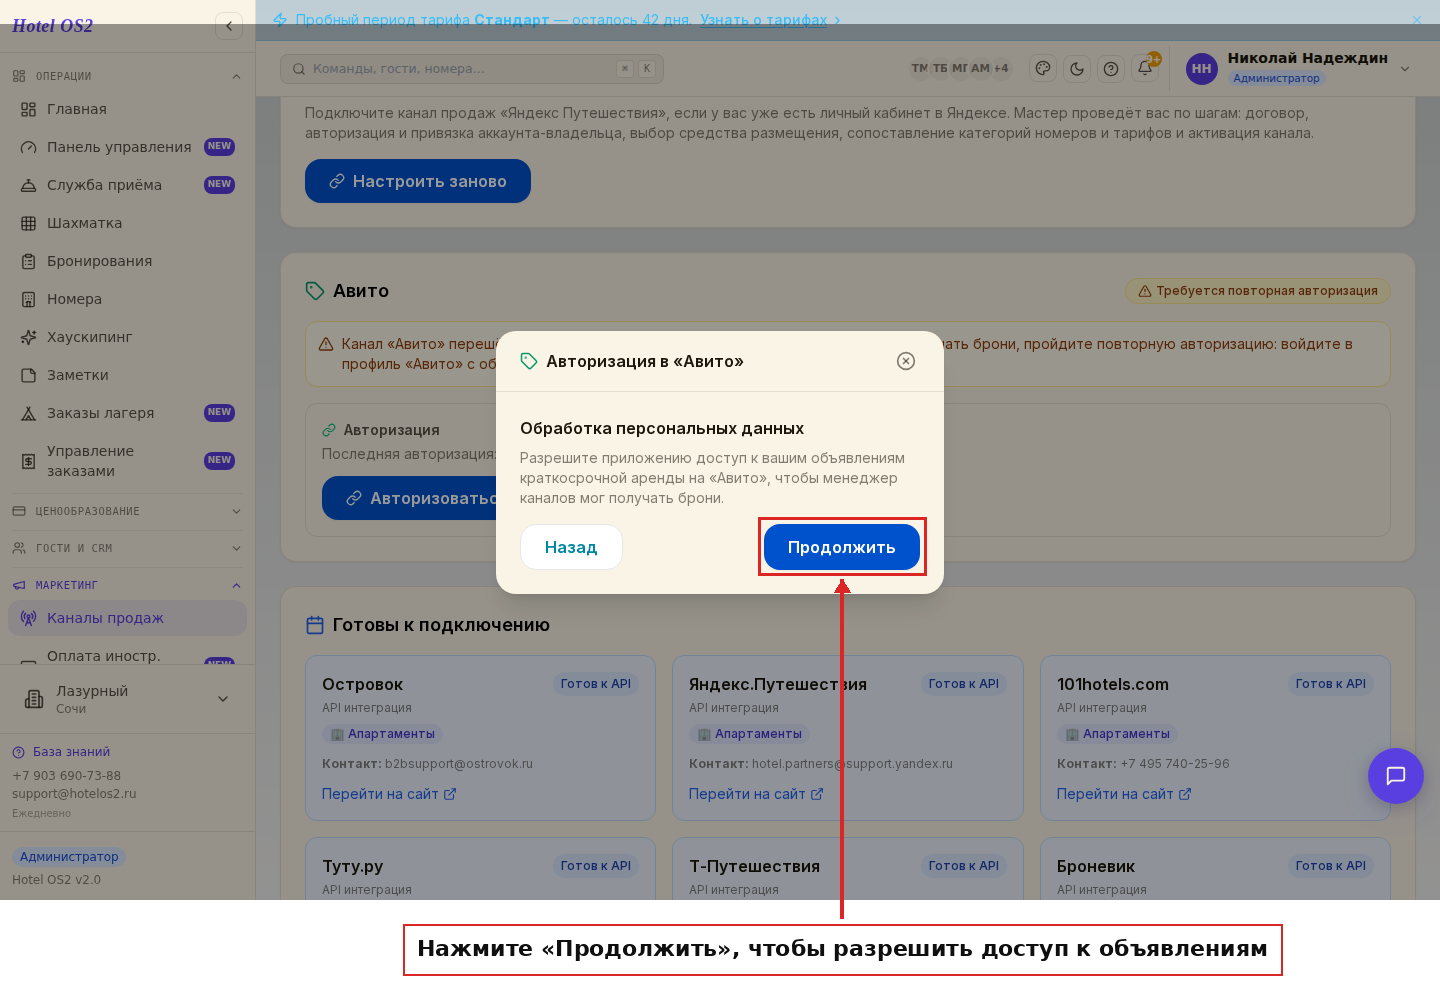Image resolution: width=1440 pixels, height=999 pixels.
Task: Open the help question-mark icon
Action: click(1111, 69)
